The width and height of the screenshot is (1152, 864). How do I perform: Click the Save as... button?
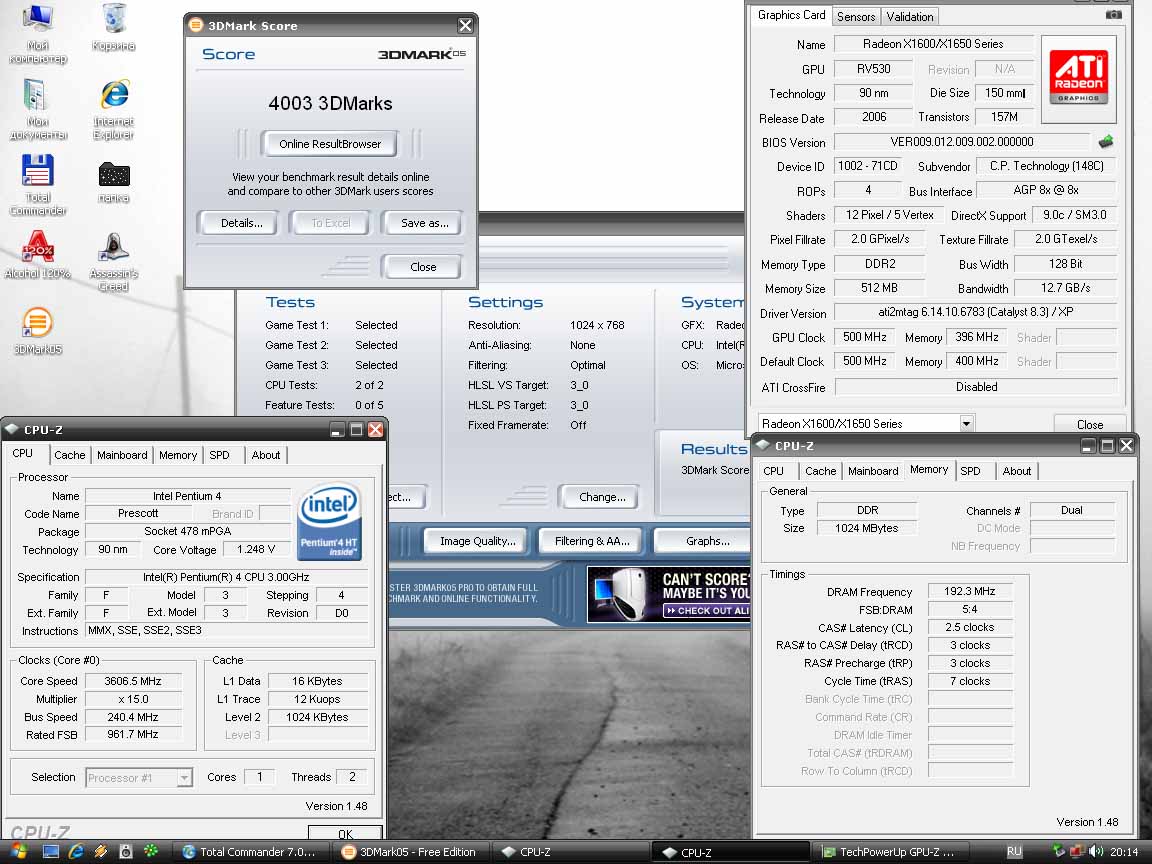click(424, 223)
